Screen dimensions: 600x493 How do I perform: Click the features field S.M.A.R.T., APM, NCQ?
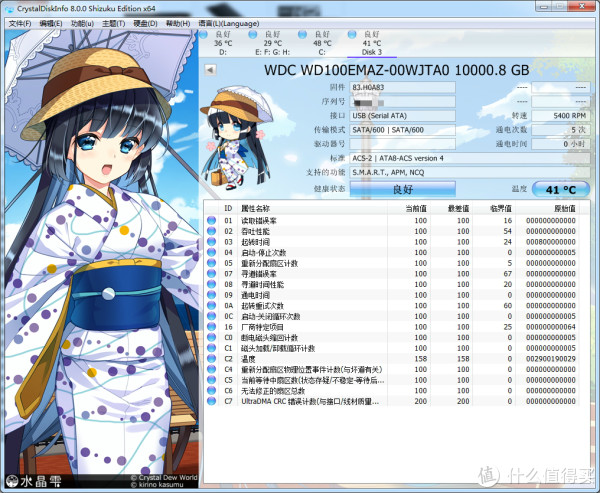coord(470,172)
